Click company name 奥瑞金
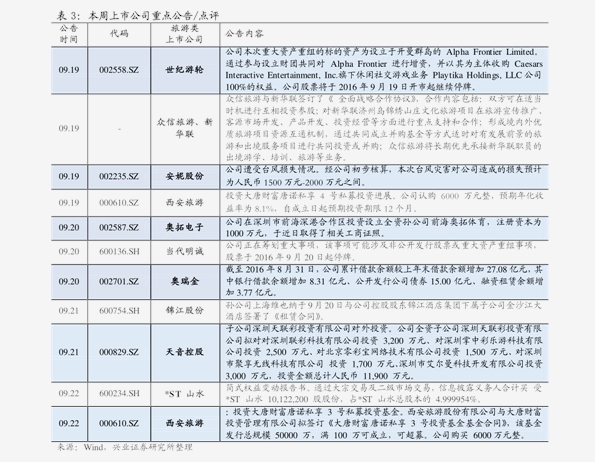The height and width of the screenshot is (462, 595). [x=184, y=281]
